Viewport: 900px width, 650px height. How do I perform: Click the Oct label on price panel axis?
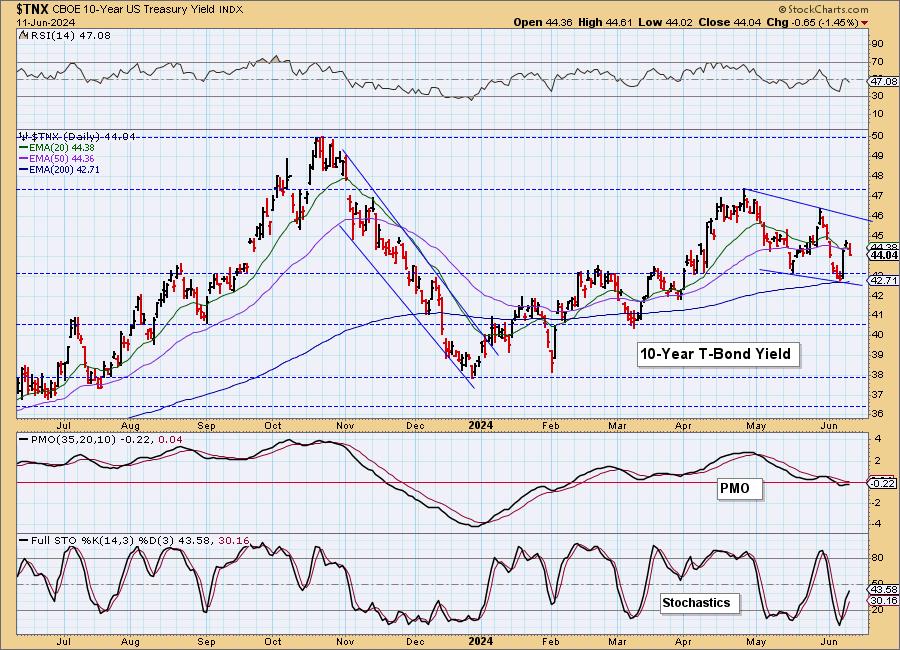(x=273, y=425)
